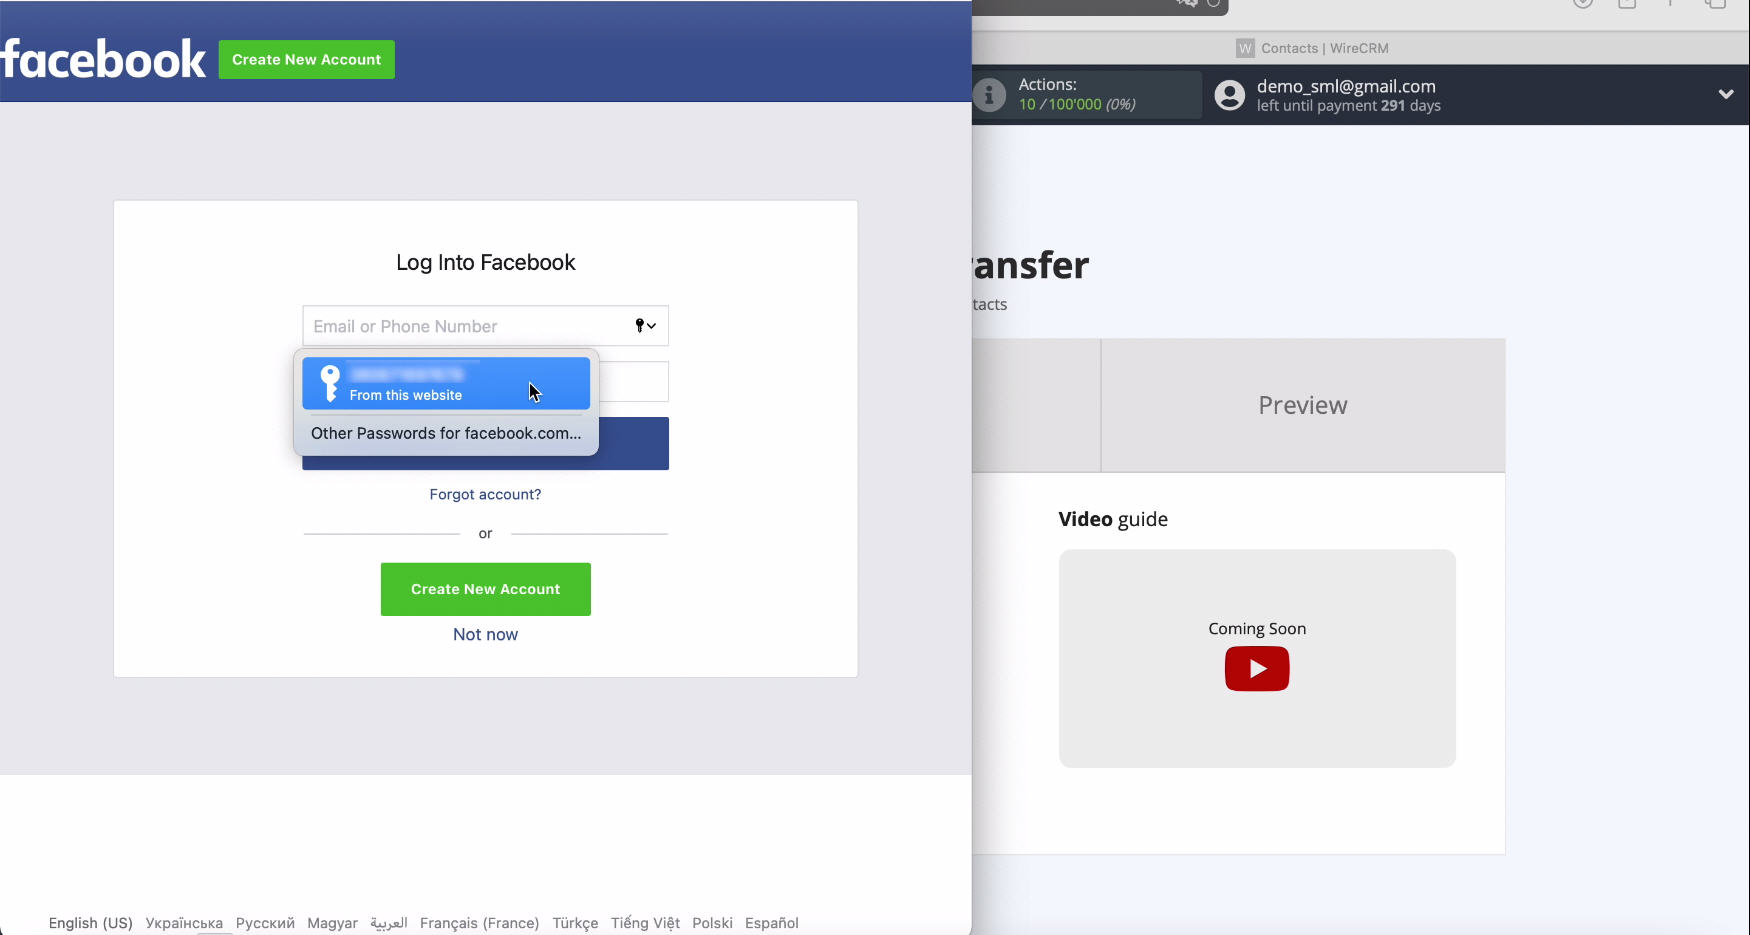Image resolution: width=1750 pixels, height=935 pixels.
Task: Switch language to Polski
Action: click(x=712, y=923)
